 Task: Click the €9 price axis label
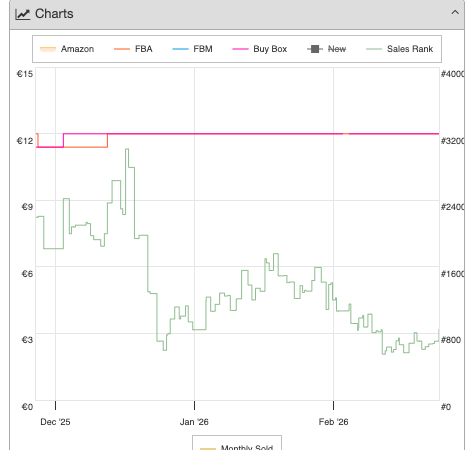coord(27,207)
